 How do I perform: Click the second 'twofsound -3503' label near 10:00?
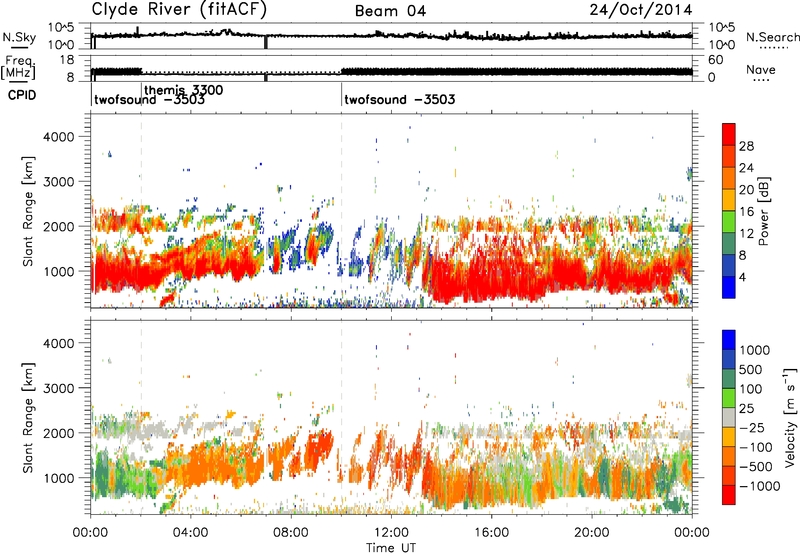pyautogui.click(x=399, y=99)
